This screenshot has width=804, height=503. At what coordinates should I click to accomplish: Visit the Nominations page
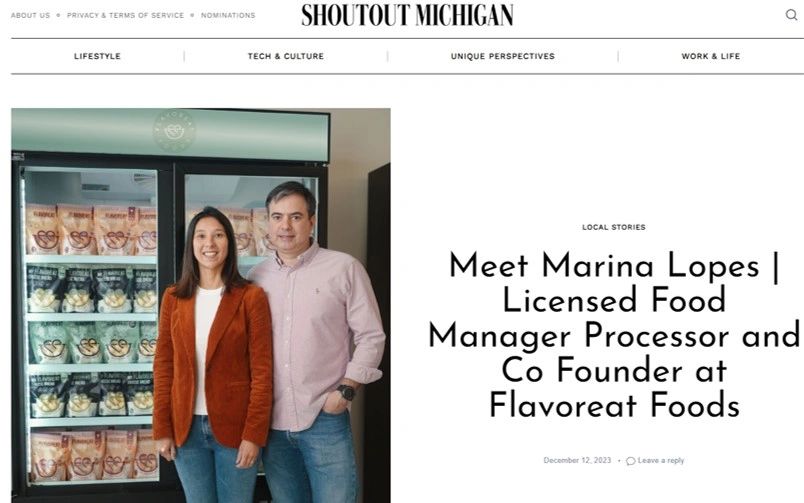coord(228,15)
